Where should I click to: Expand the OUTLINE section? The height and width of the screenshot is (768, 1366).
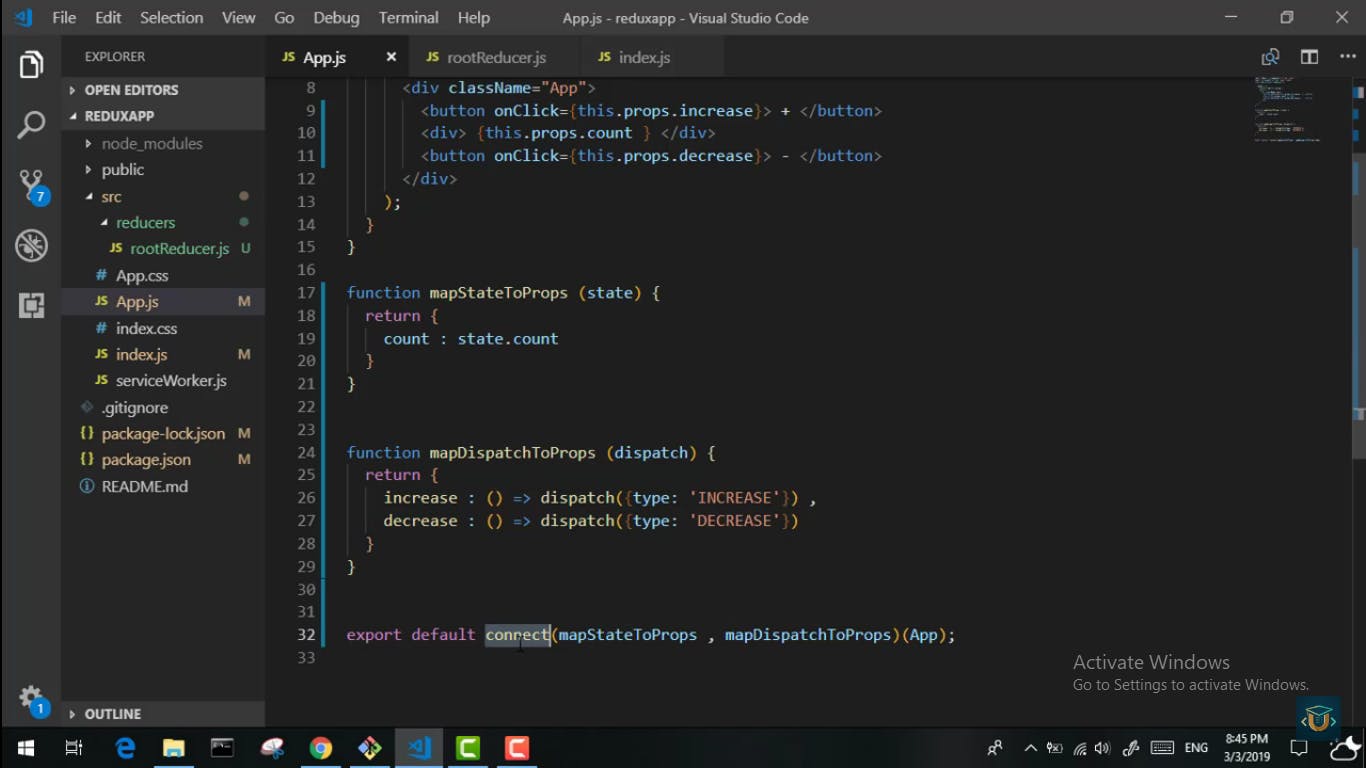tap(163, 714)
